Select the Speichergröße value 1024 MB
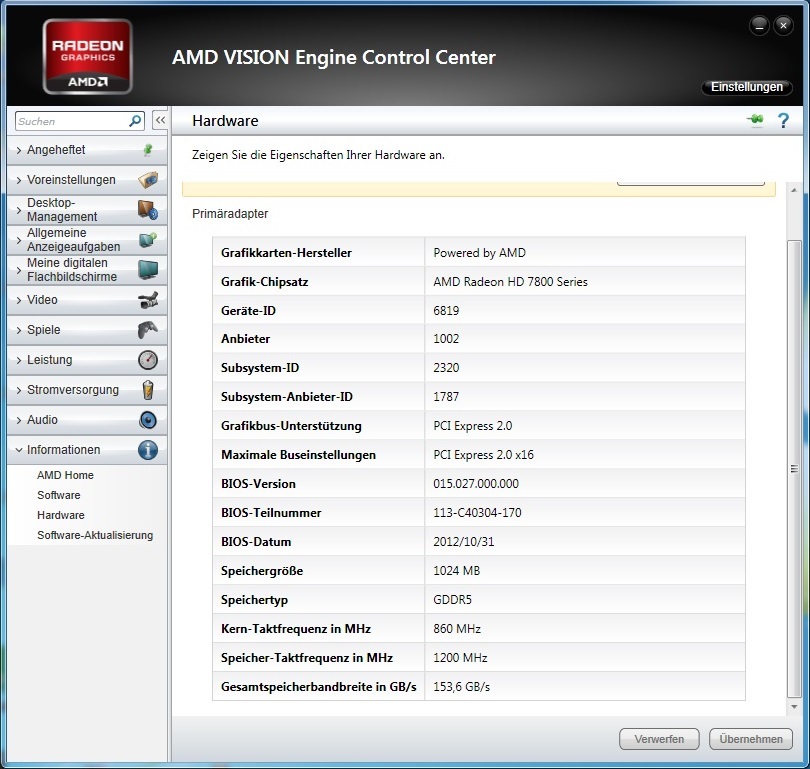 [x=457, y=571]
